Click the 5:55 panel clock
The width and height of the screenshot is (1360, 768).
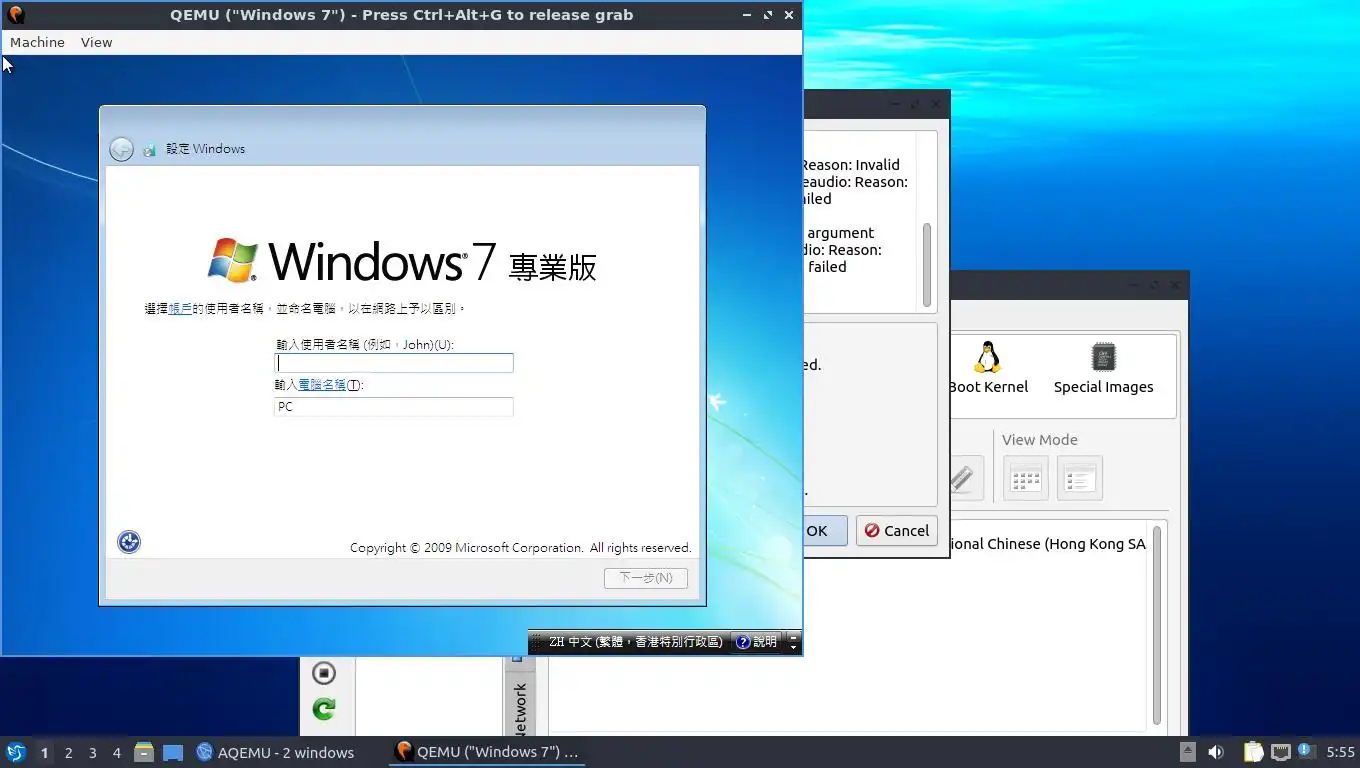tap(1340, 752)
